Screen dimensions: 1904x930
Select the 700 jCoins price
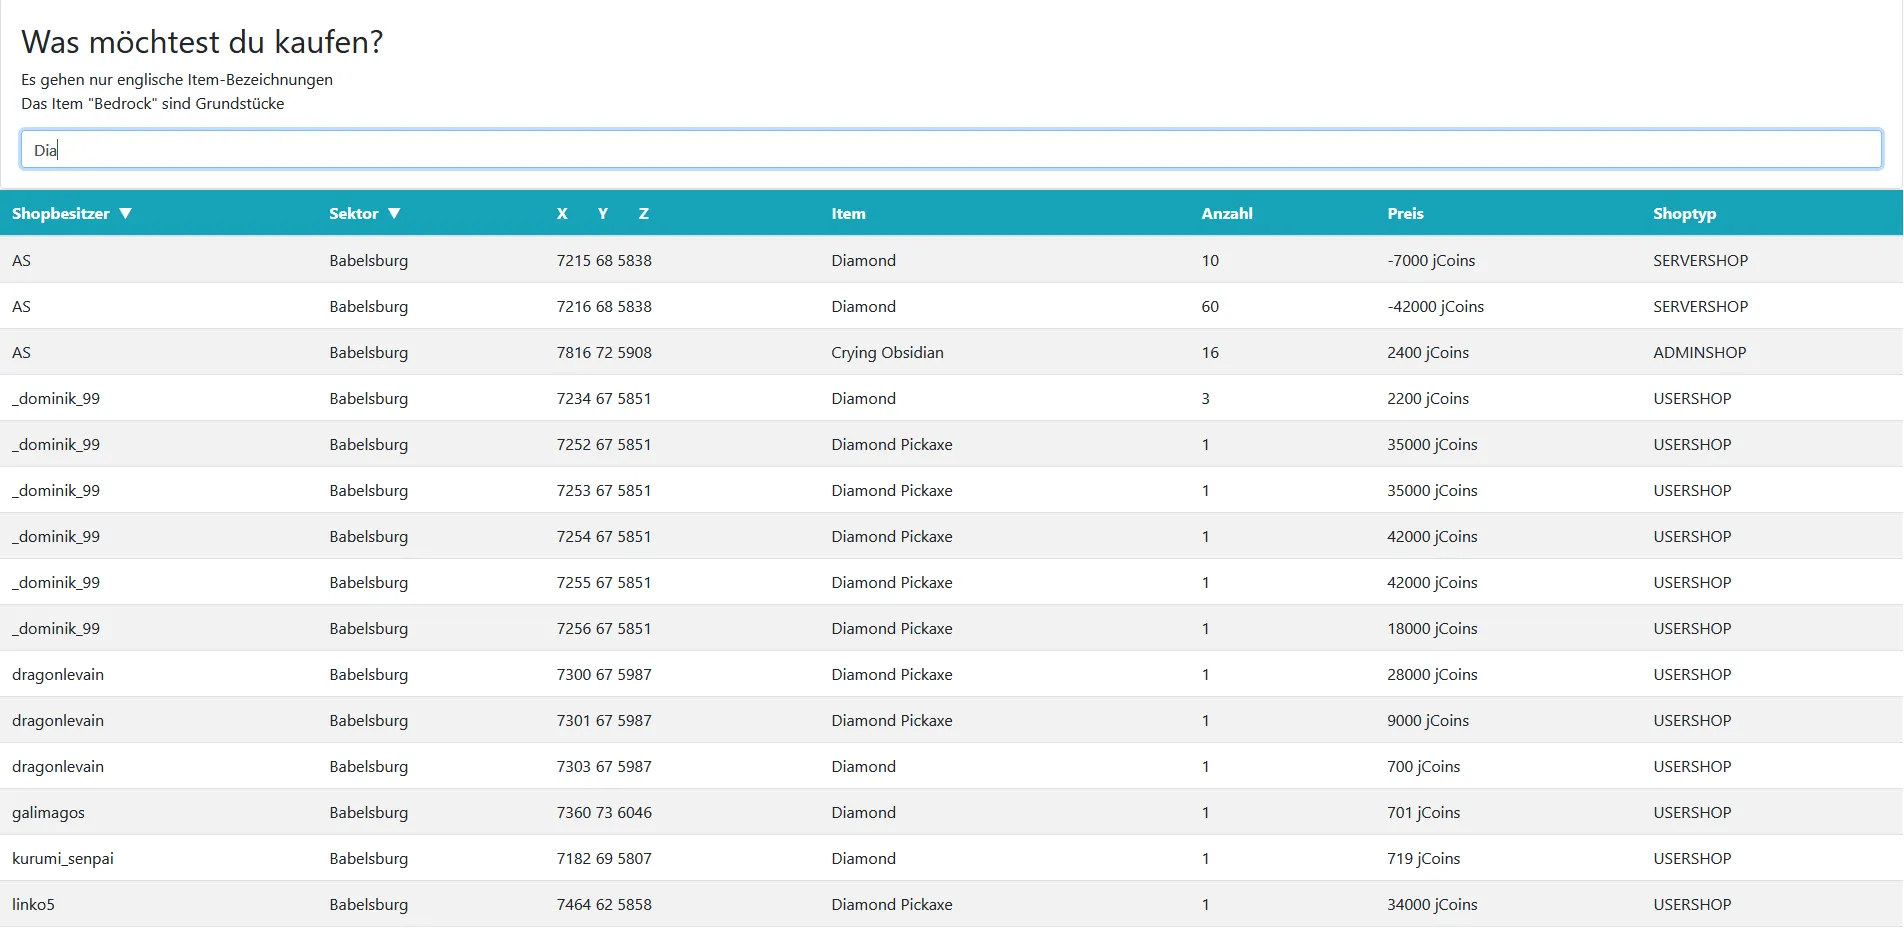pos(1423,766)
